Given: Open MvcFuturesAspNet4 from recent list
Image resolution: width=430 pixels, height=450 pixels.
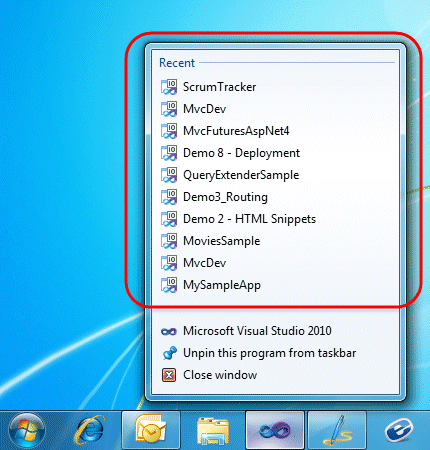Looking at the screenshot, I should (x=275, y=131).
